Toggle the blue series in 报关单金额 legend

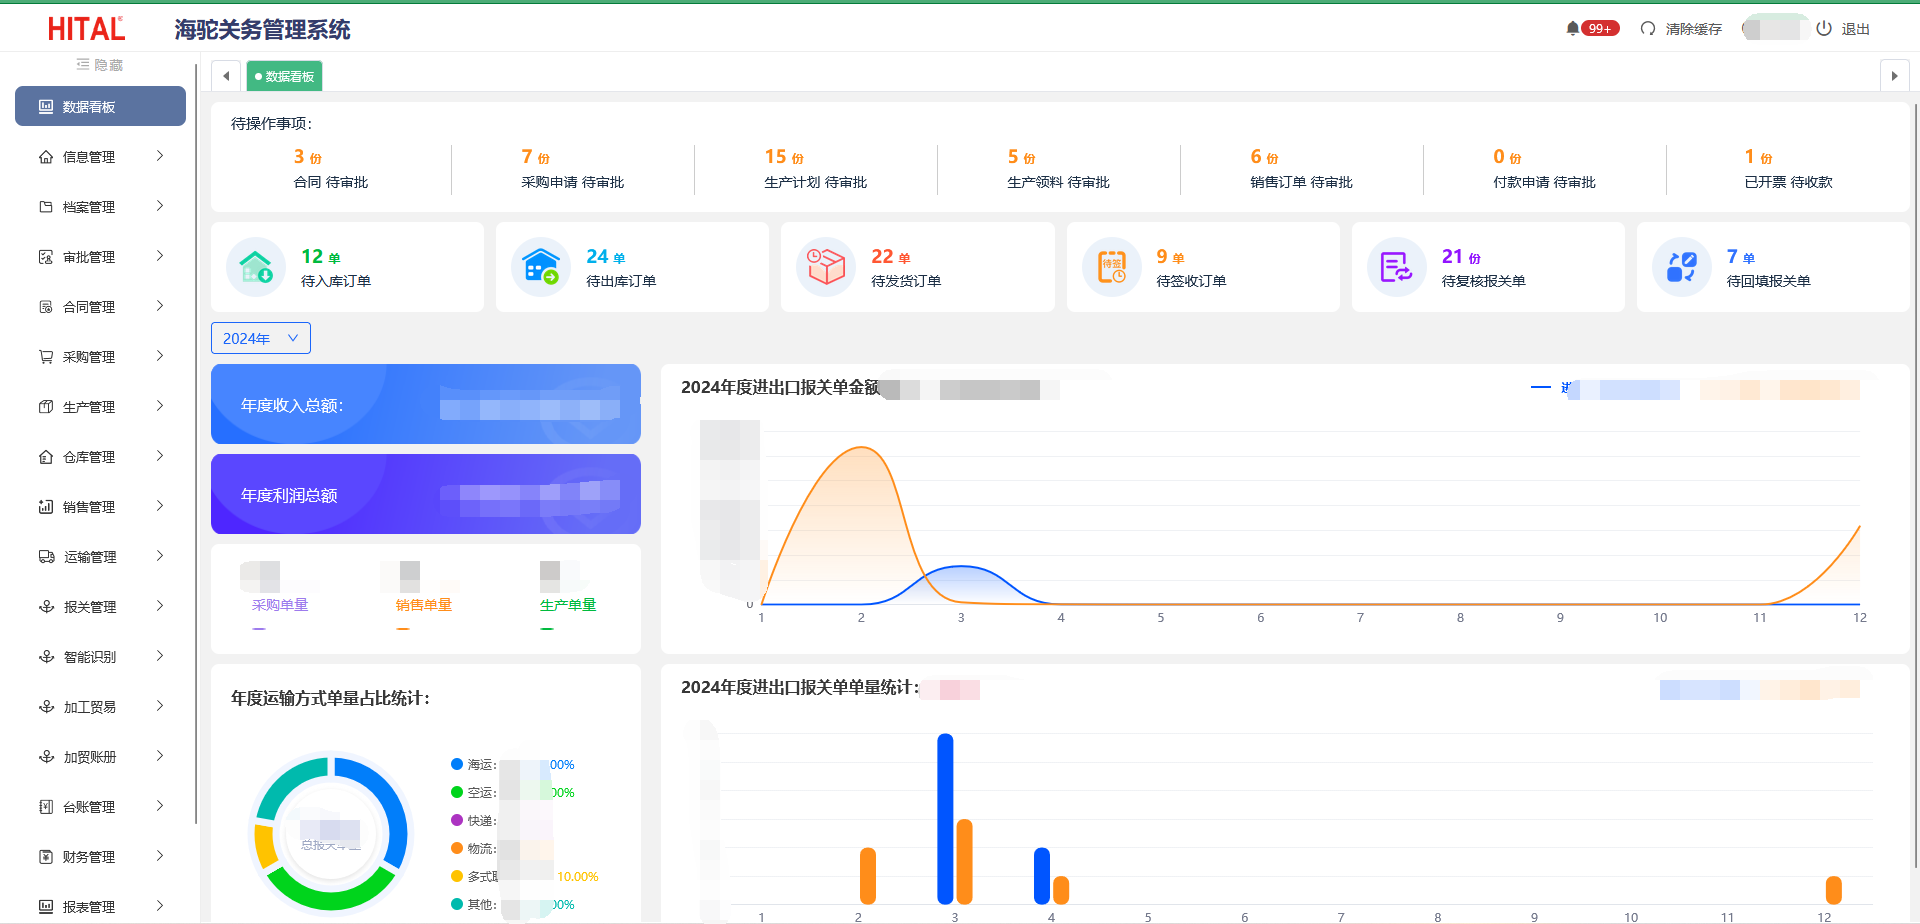[x=1605, y=388]
